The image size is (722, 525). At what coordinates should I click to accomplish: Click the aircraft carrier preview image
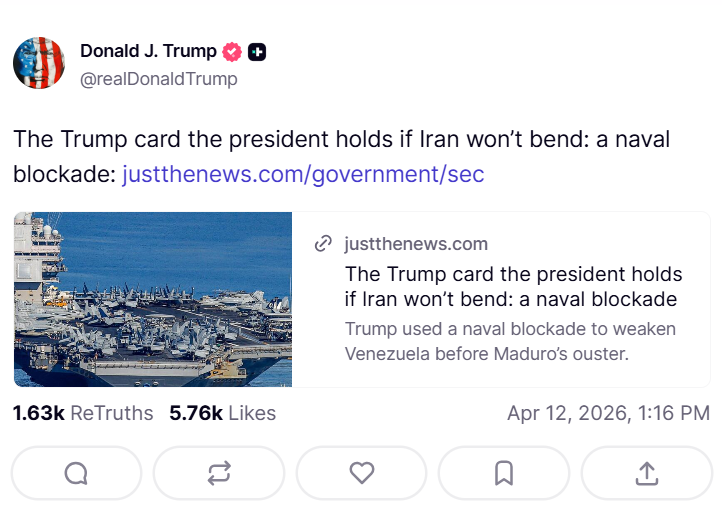tap(153, 299)
